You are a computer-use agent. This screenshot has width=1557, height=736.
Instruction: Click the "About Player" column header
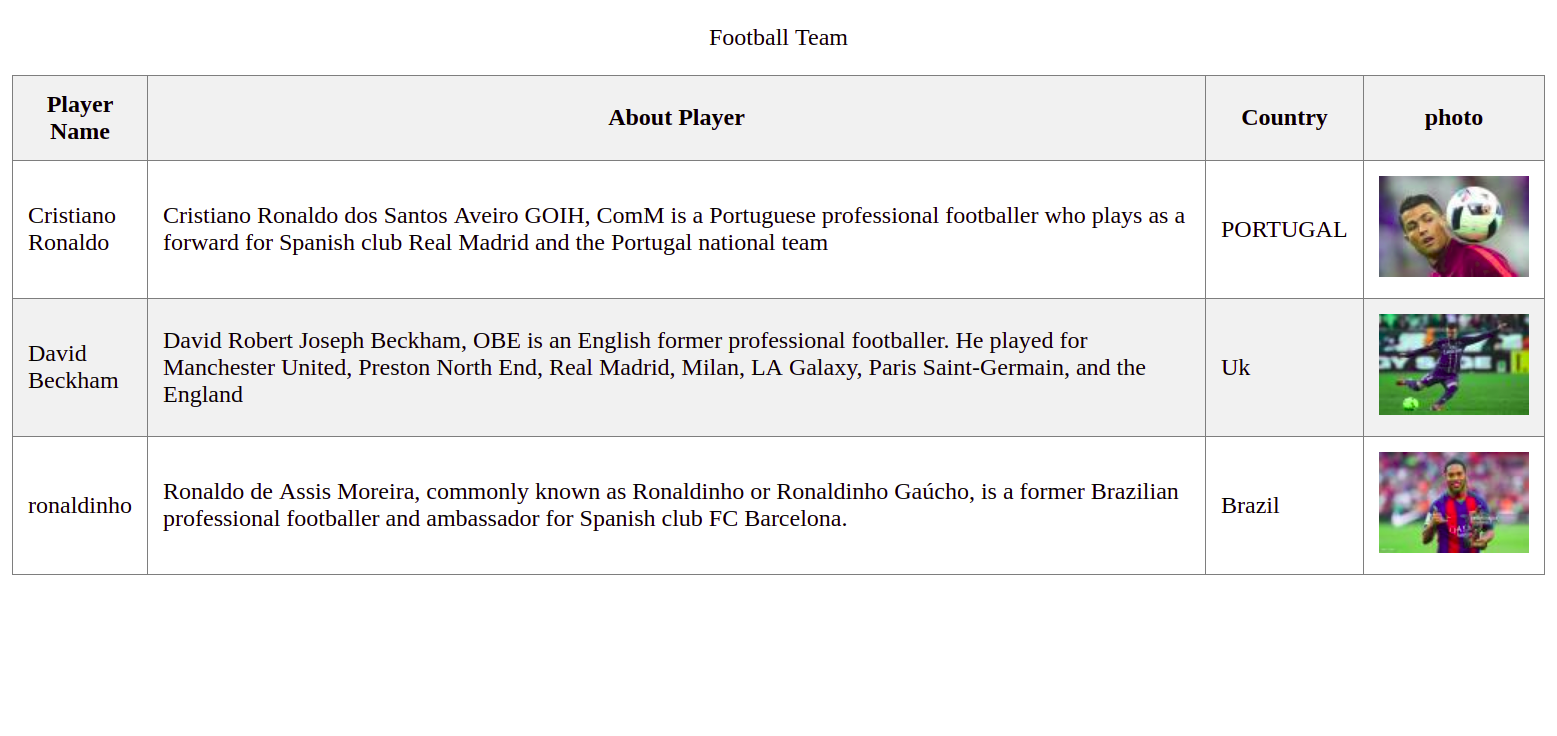pyautogui.click(x=676, y=118)
